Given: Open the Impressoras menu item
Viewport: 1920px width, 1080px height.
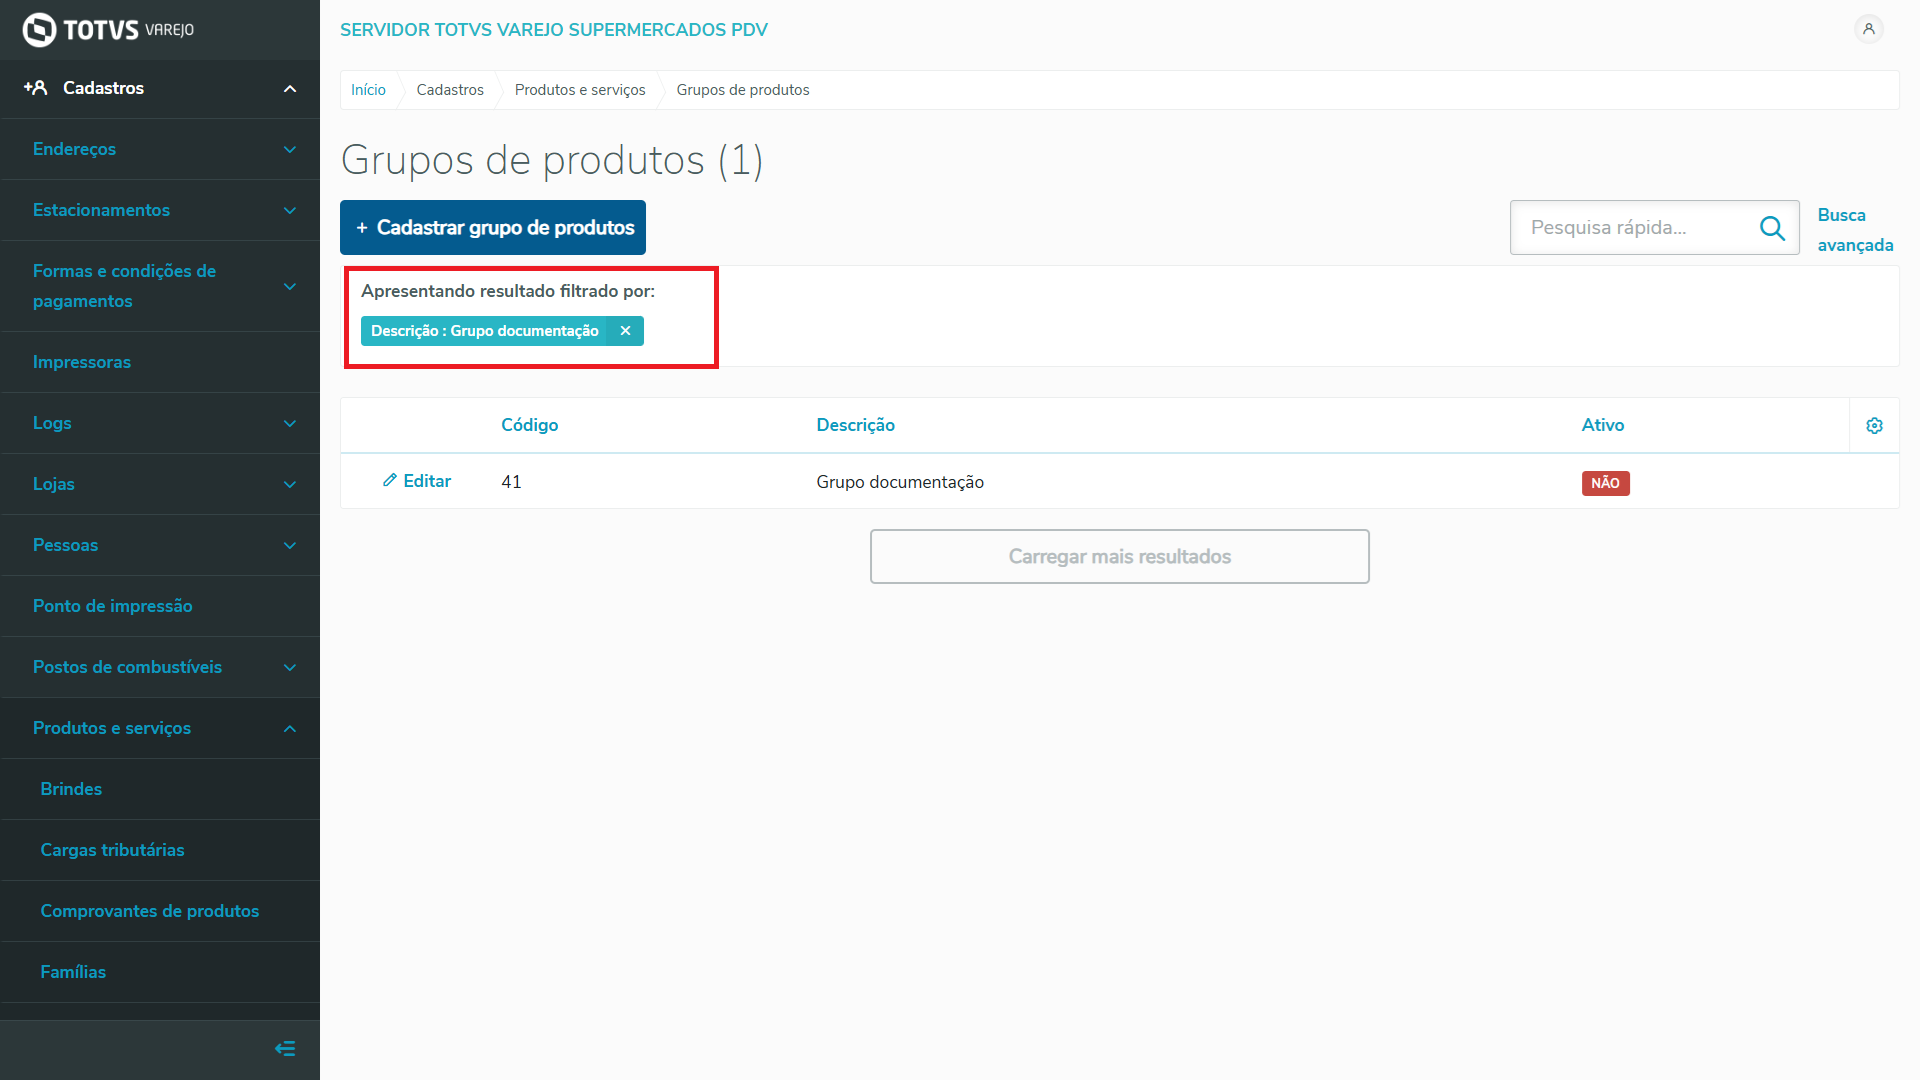Looking at the screenshot, I should click(82, 362).
